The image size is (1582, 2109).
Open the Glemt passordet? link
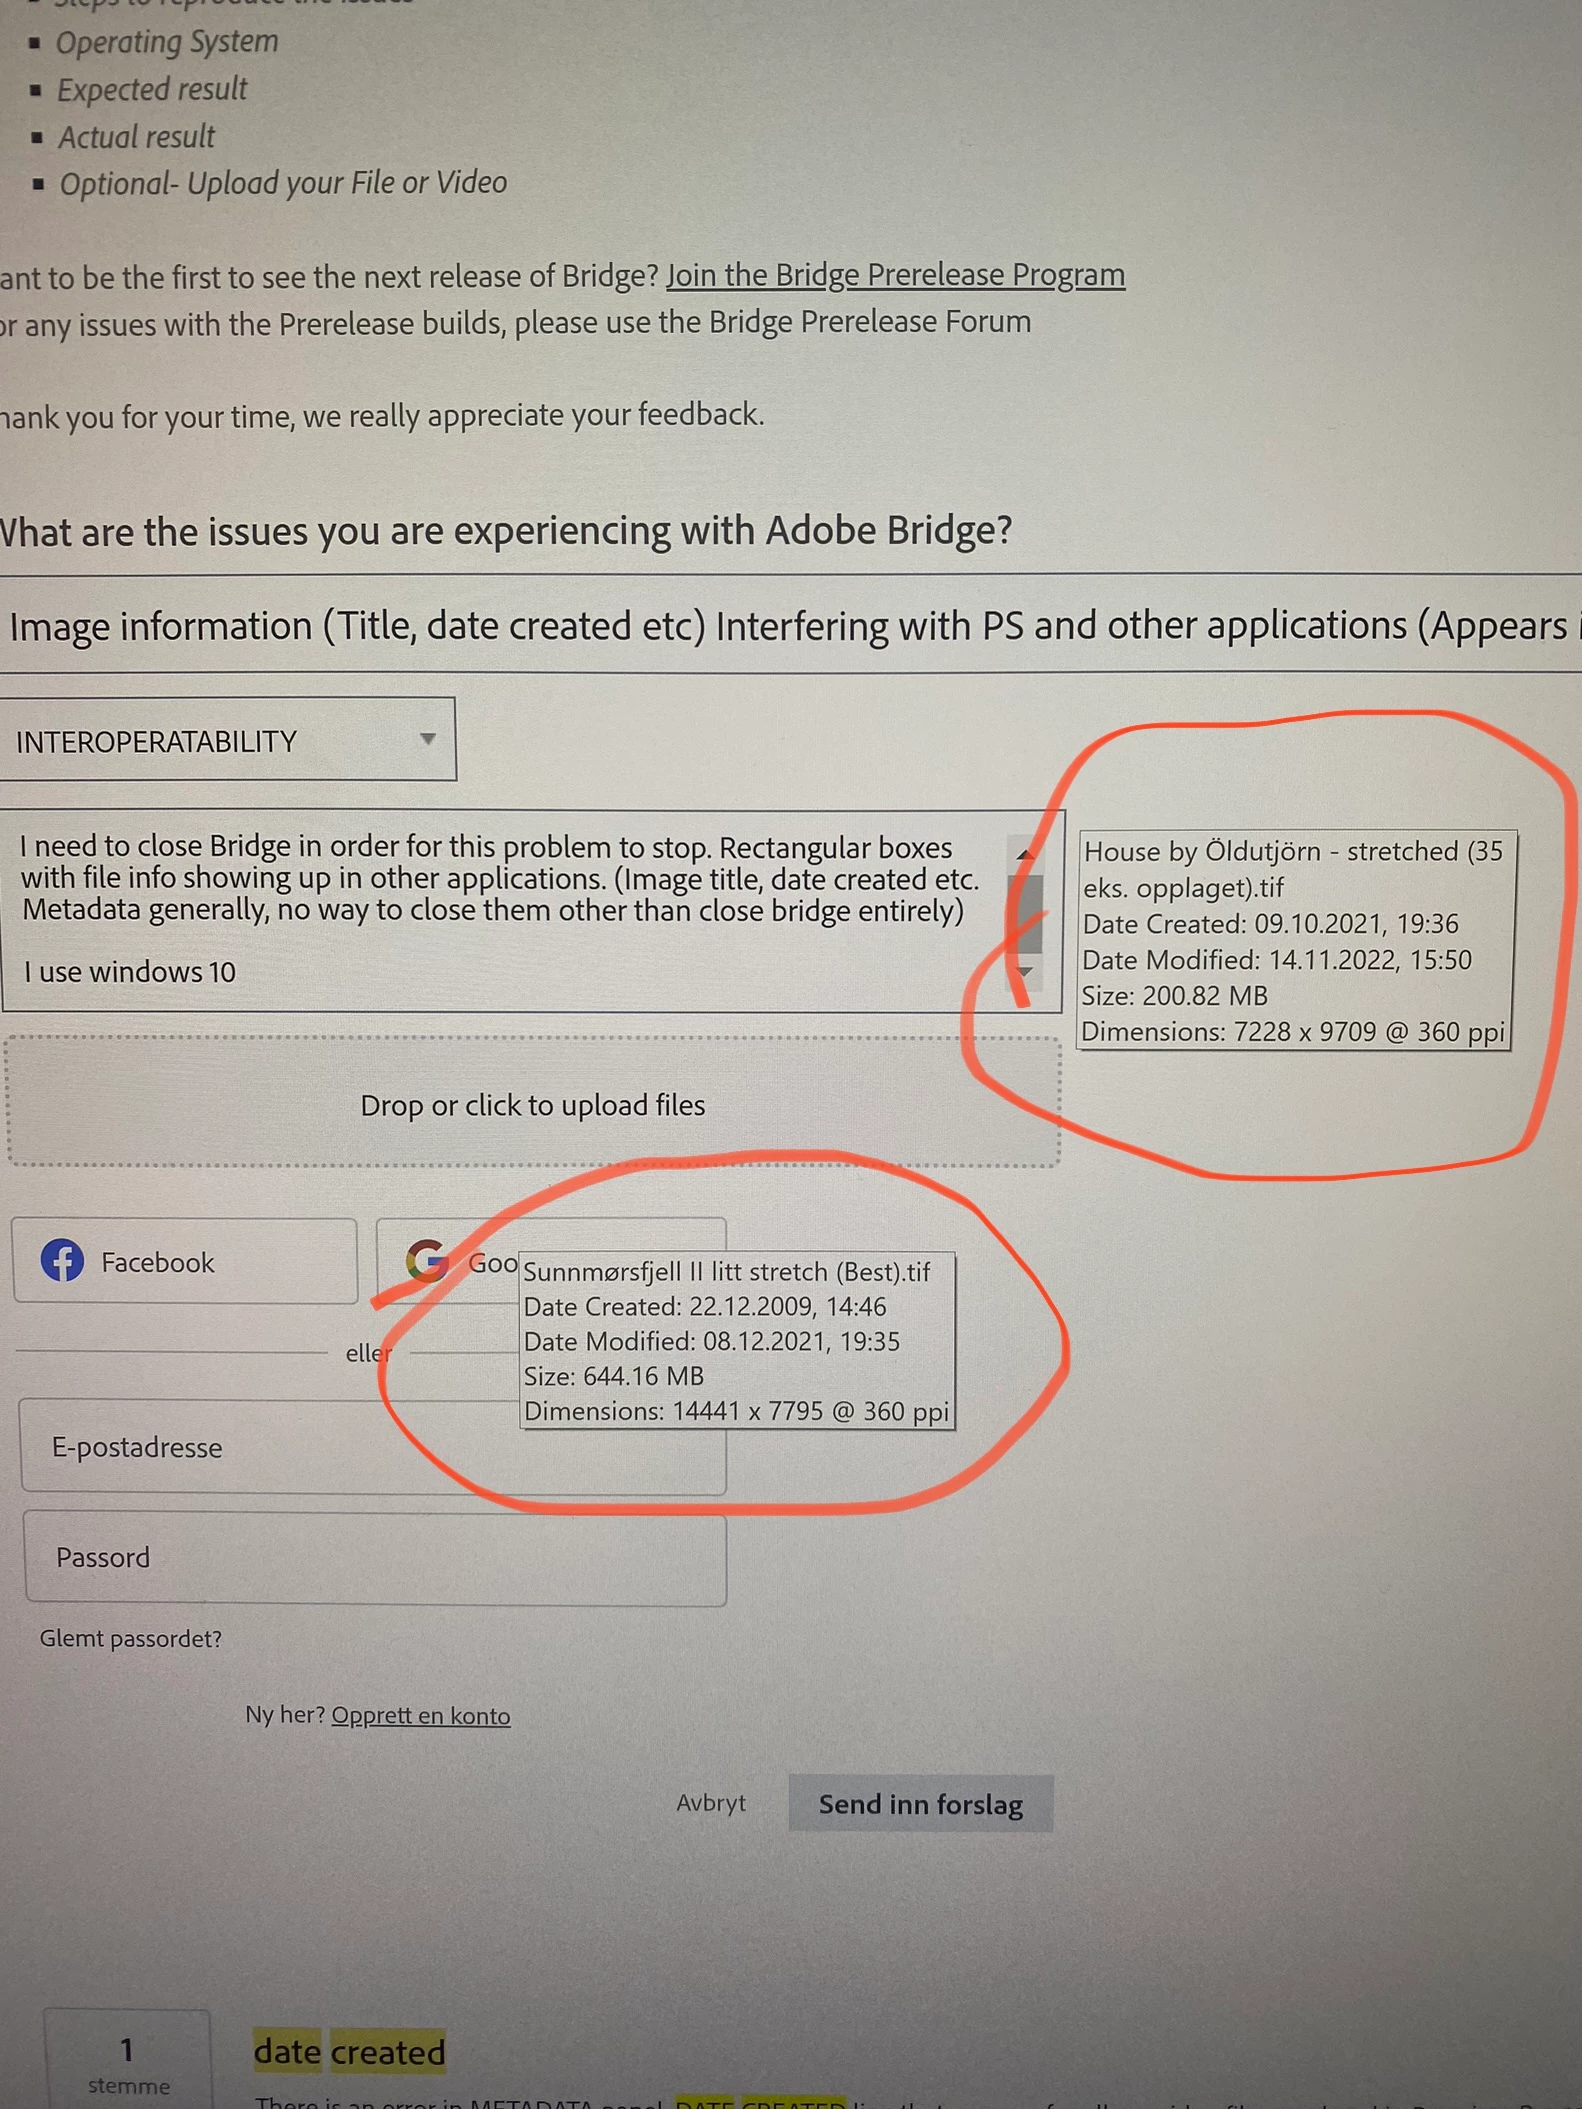130,1638
